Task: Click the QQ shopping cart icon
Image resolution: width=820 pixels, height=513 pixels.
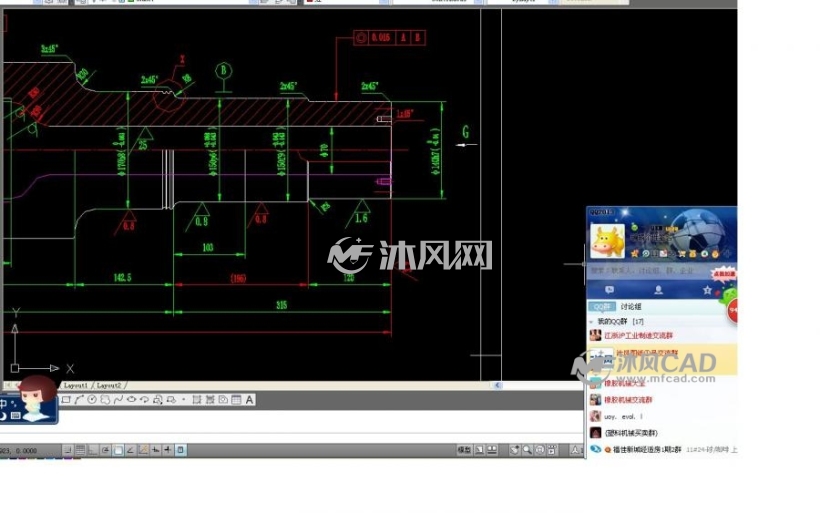Action: pyautogui.click(x=682, y=254)
